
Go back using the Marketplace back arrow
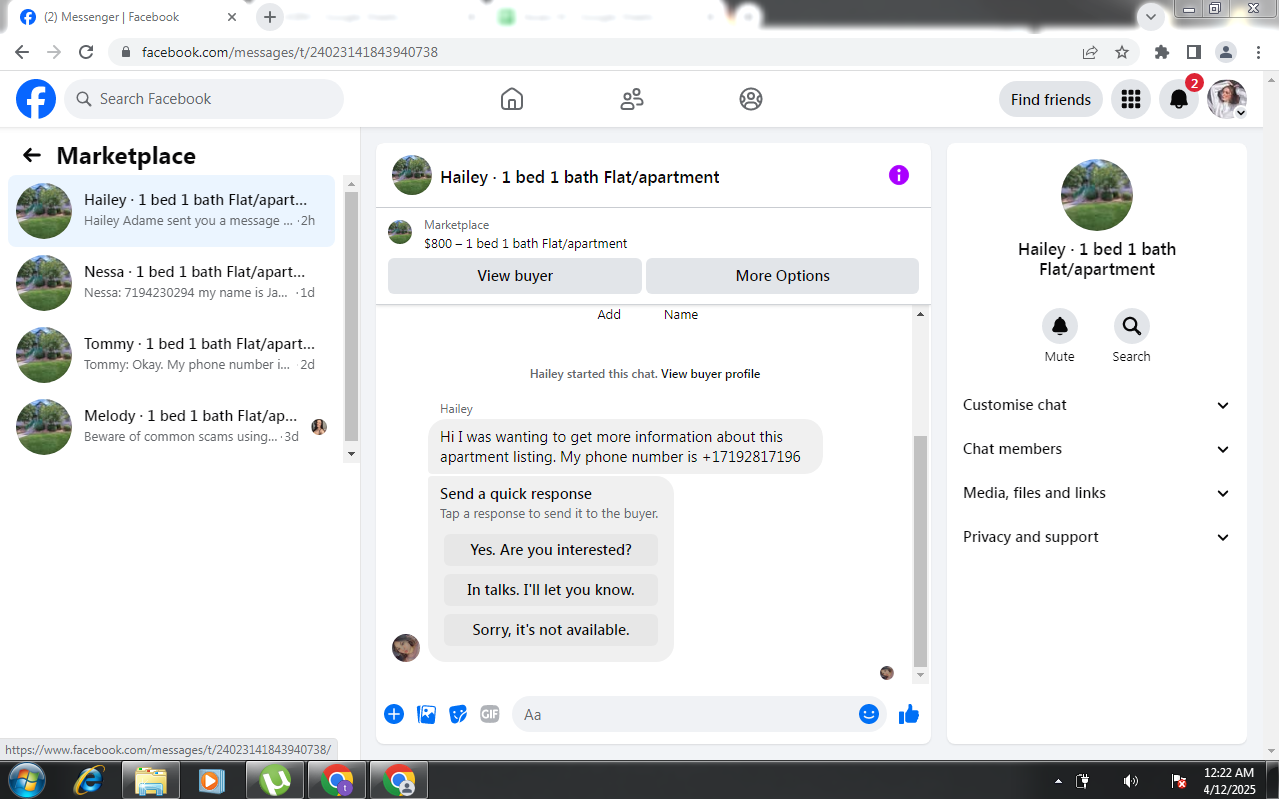(x=32, y=155)
